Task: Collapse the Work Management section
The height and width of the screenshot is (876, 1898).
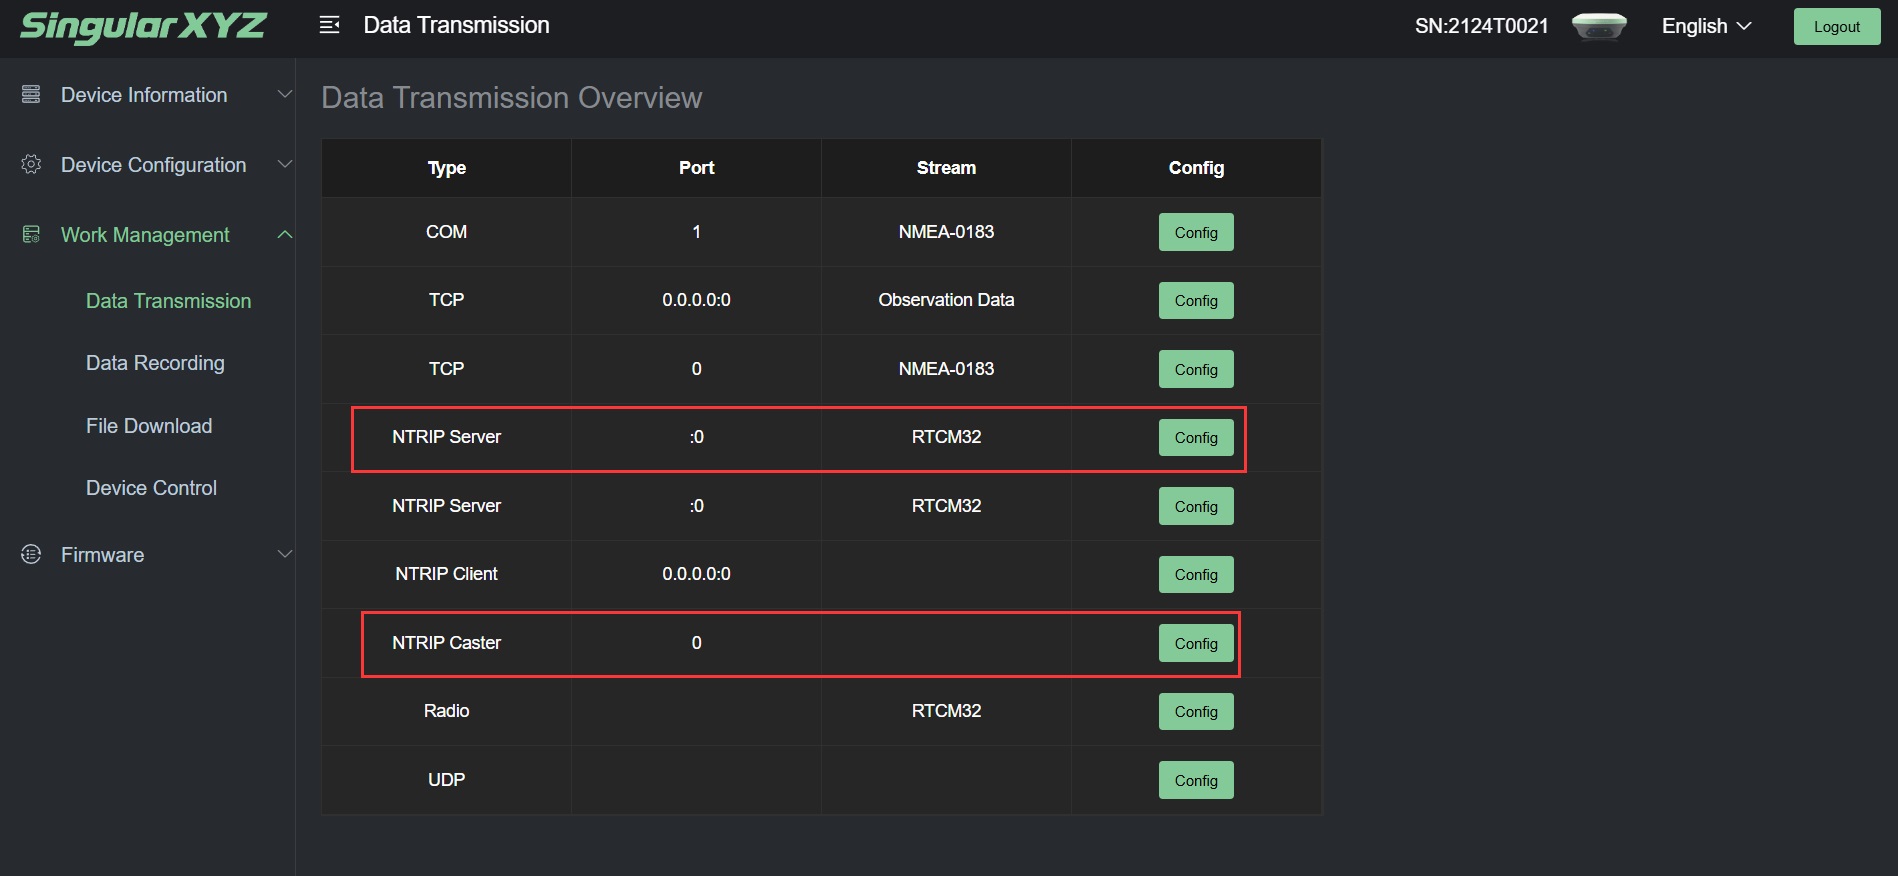Action: 284,234
